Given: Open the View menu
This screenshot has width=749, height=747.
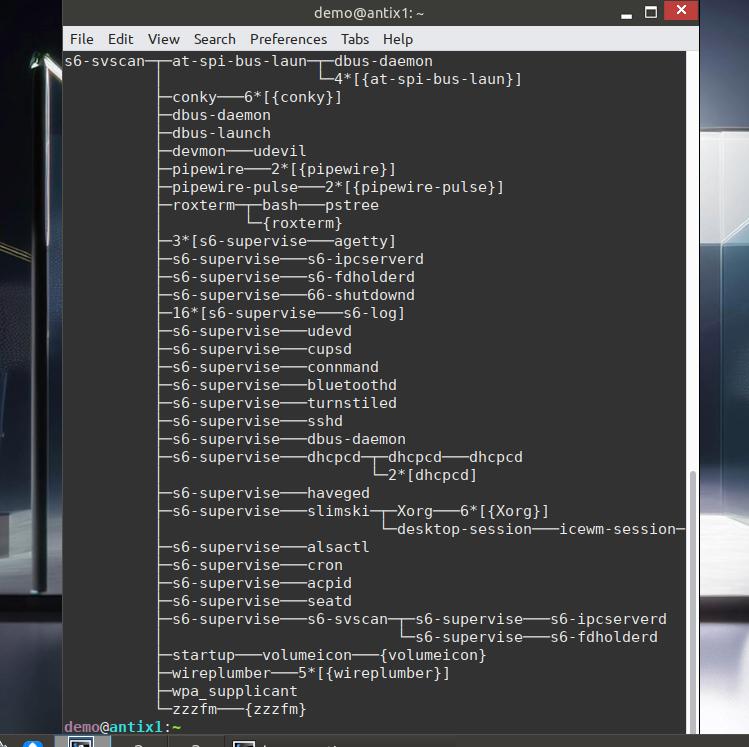Looking at the screenshot, I should [x=163, y=39].
